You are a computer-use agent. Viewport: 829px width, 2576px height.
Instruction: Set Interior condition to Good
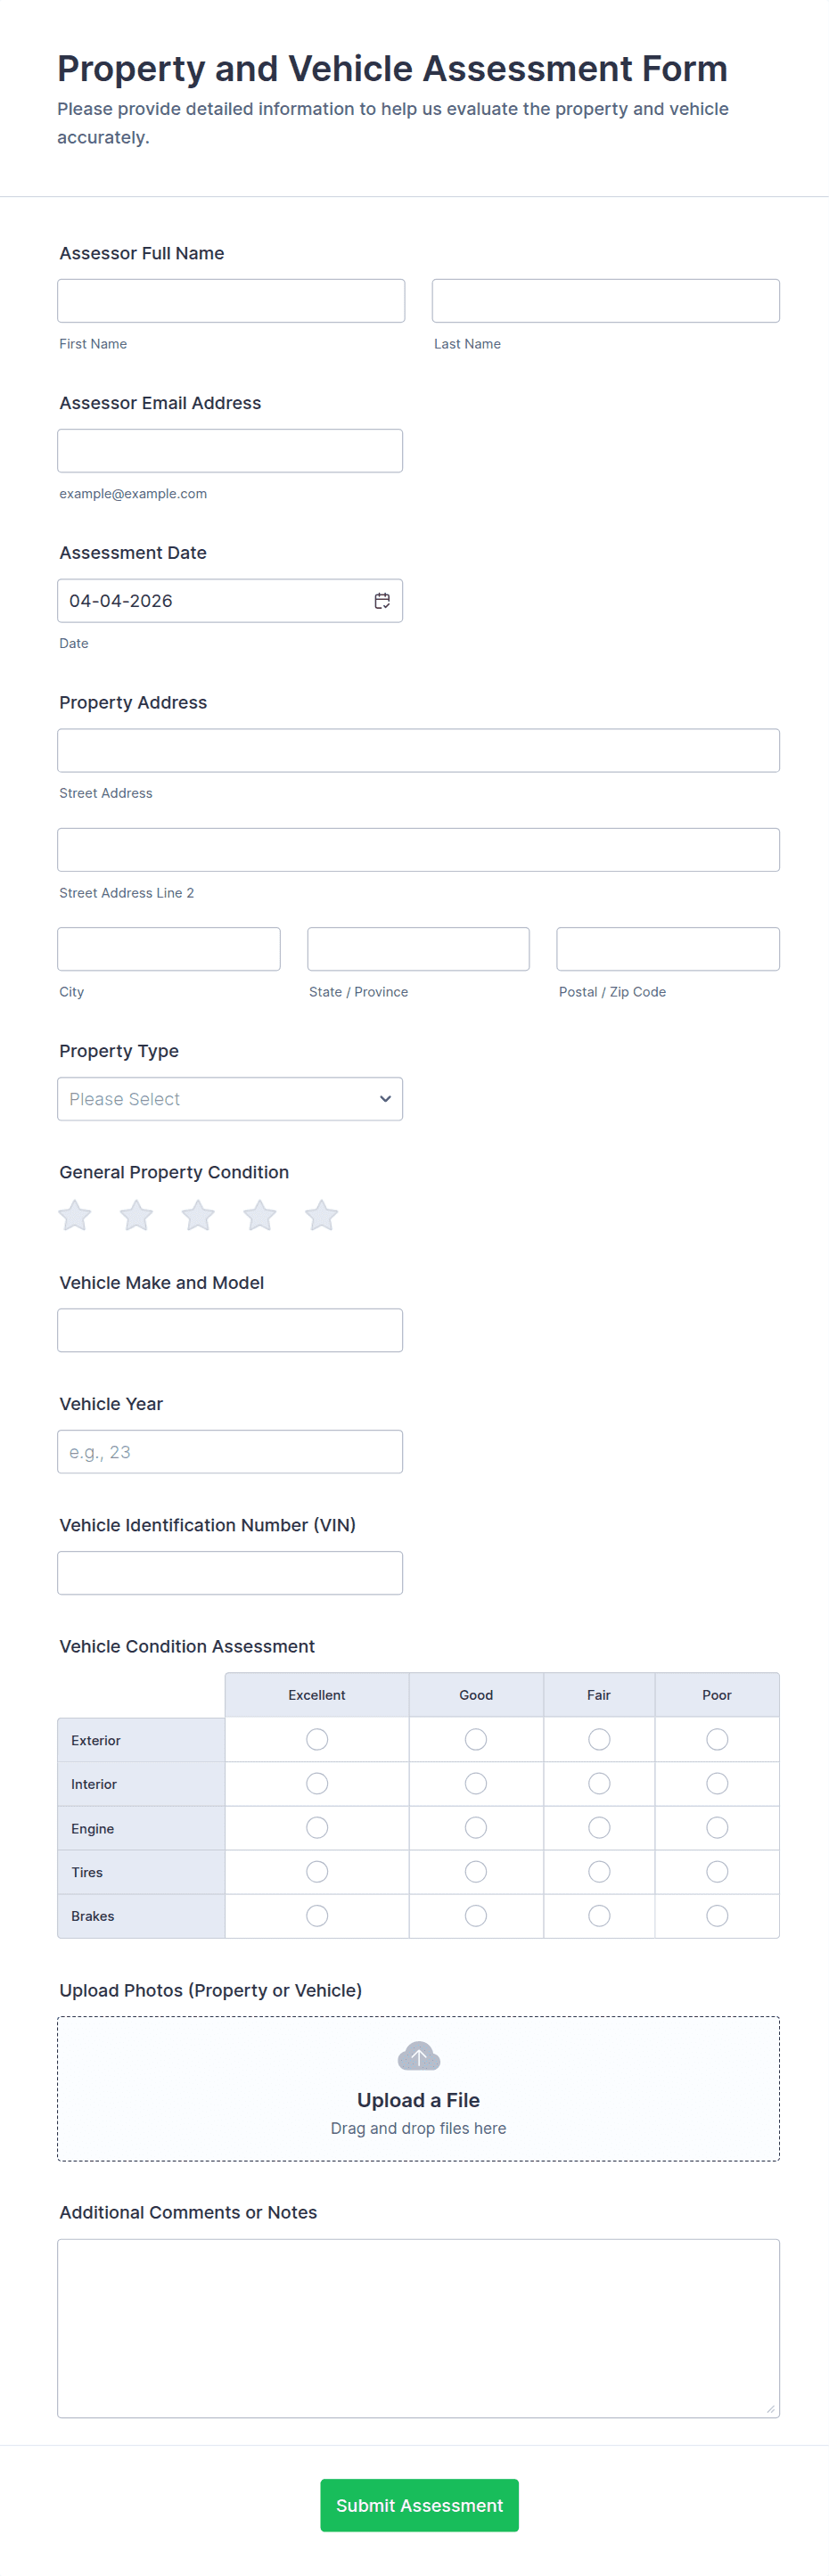coord(476,1784)
